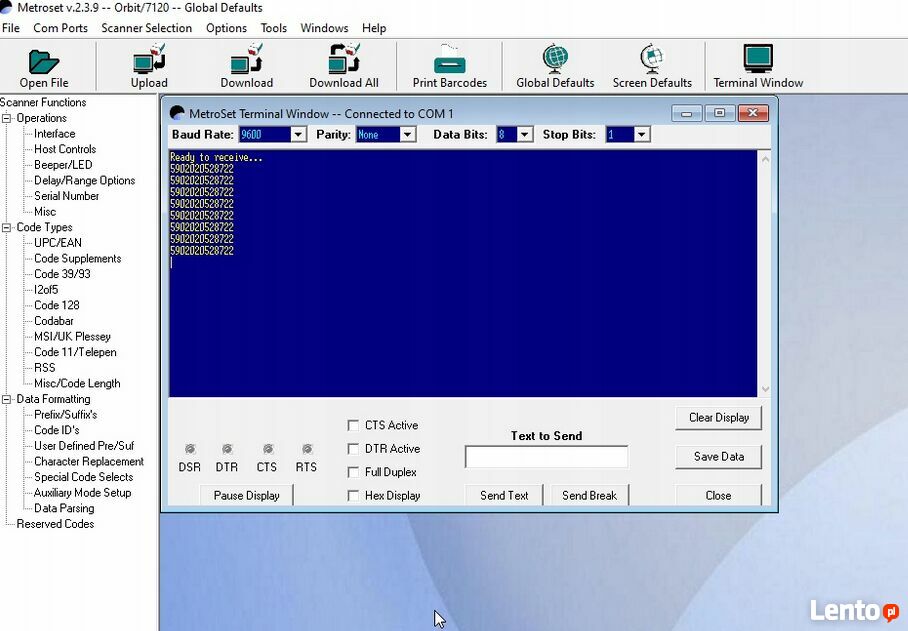Open the Stop Bits dropdown
The height and width of the screenshot is (631, 908).
point(641,135)
